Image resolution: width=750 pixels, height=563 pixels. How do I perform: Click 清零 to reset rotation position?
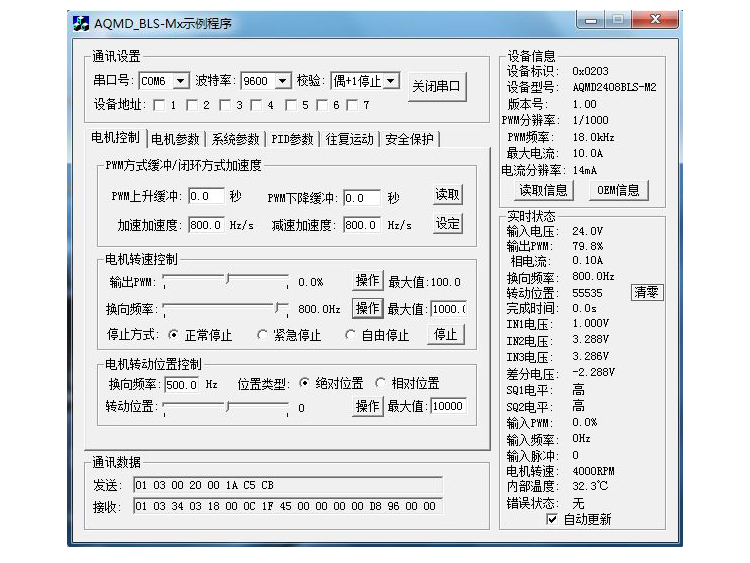647,292
